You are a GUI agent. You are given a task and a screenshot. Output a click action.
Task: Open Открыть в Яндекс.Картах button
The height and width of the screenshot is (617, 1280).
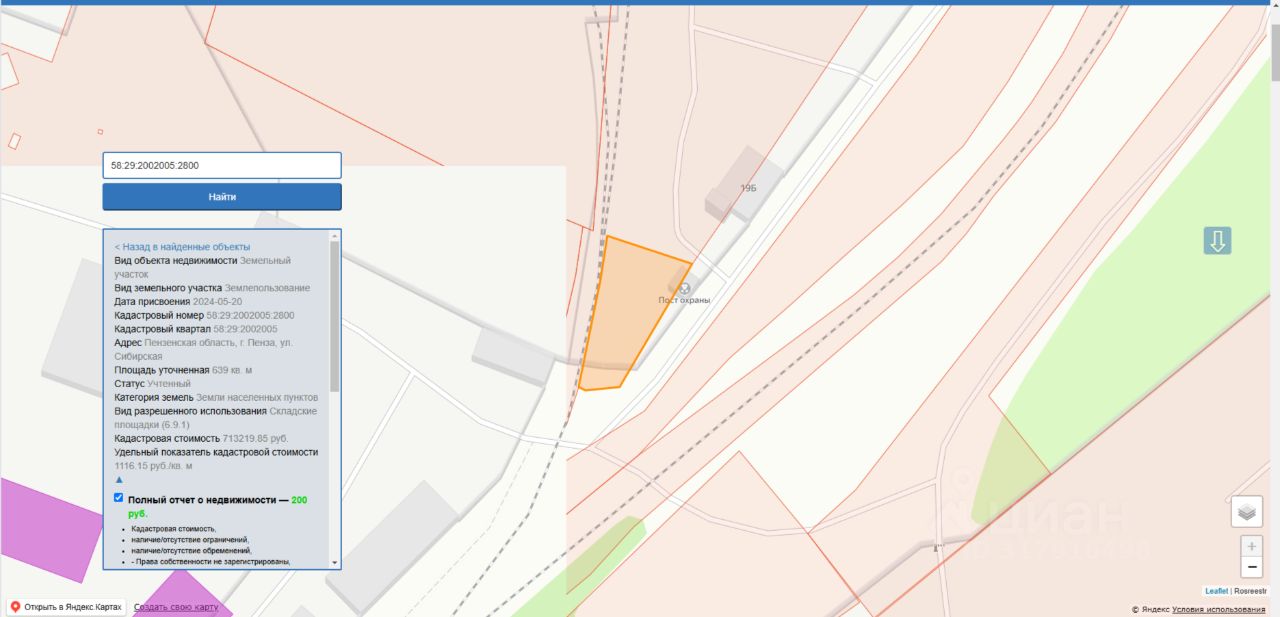click(x=67, y=607)
